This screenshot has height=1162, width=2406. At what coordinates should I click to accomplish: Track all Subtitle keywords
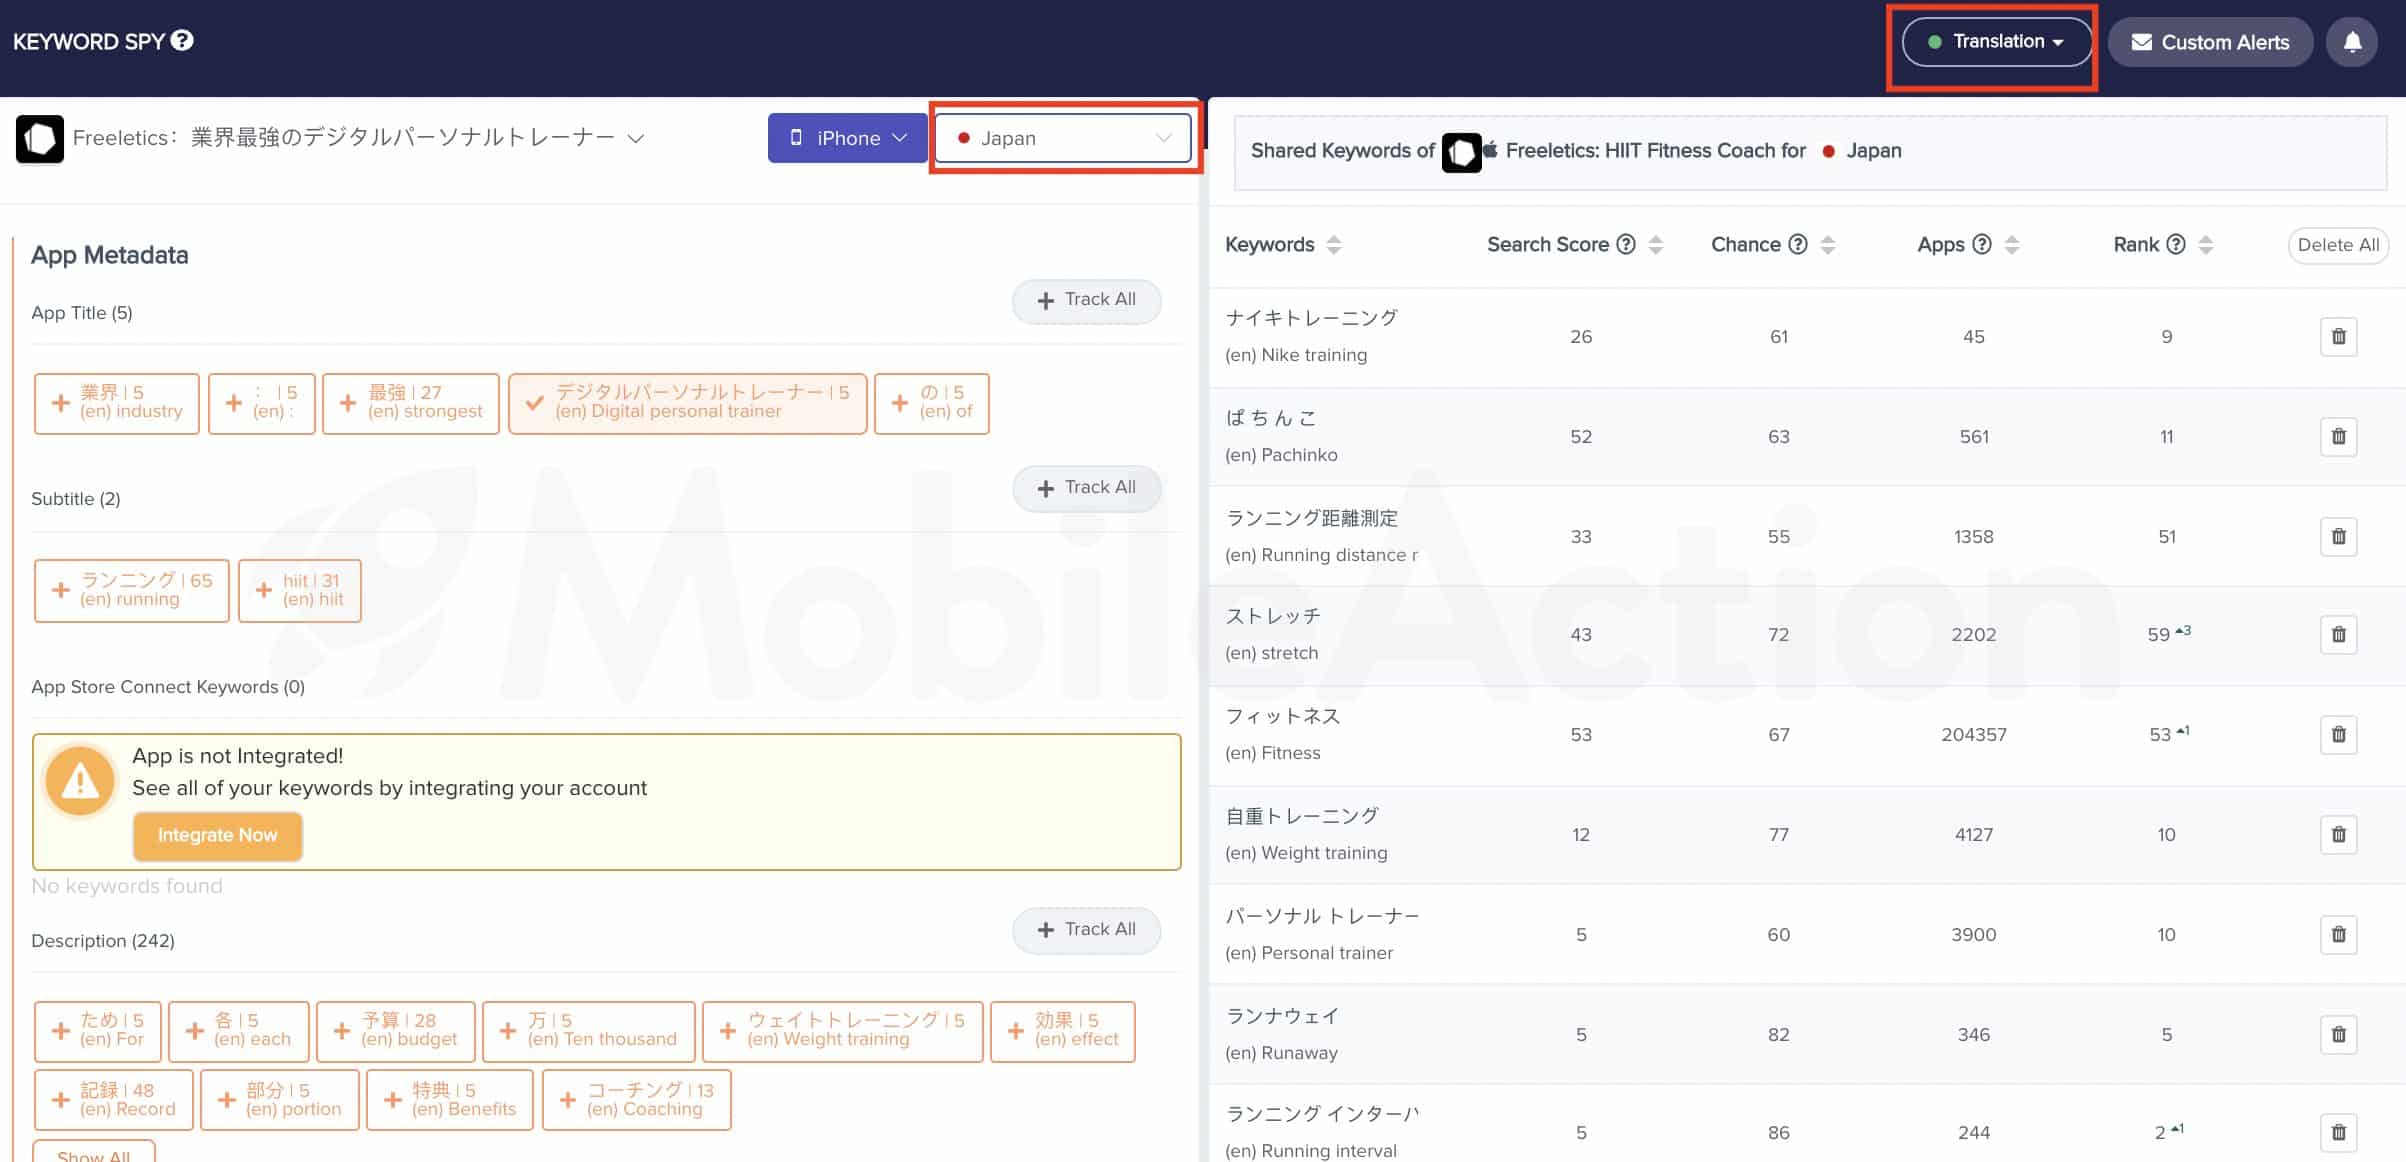pyautogui.click(x=1086, y=488)
